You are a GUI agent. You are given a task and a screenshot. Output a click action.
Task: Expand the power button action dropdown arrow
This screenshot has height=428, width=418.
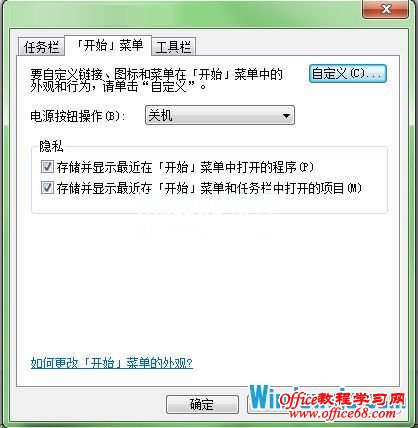tap(286, 116)
